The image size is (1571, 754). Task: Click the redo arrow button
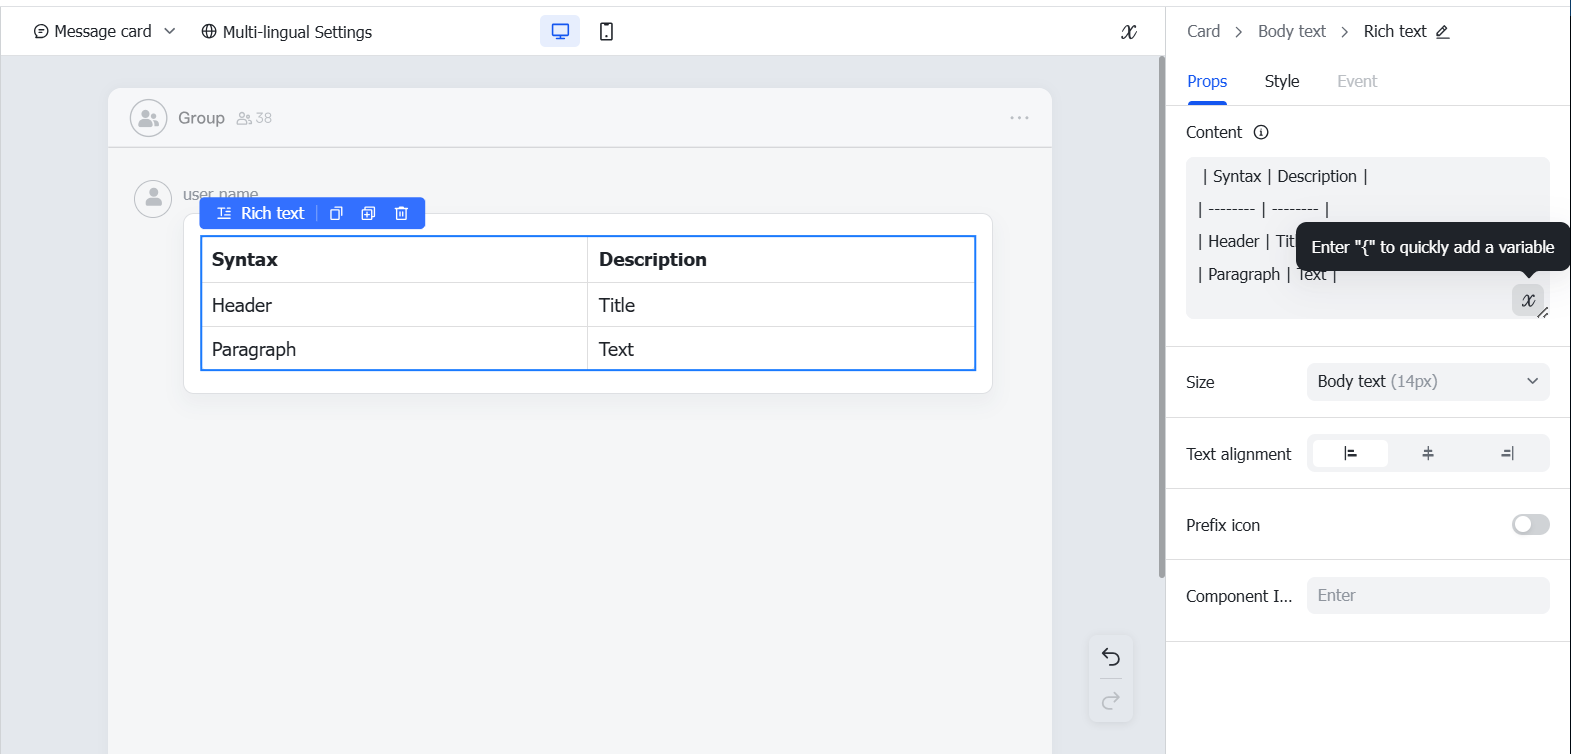point(1110,701)
